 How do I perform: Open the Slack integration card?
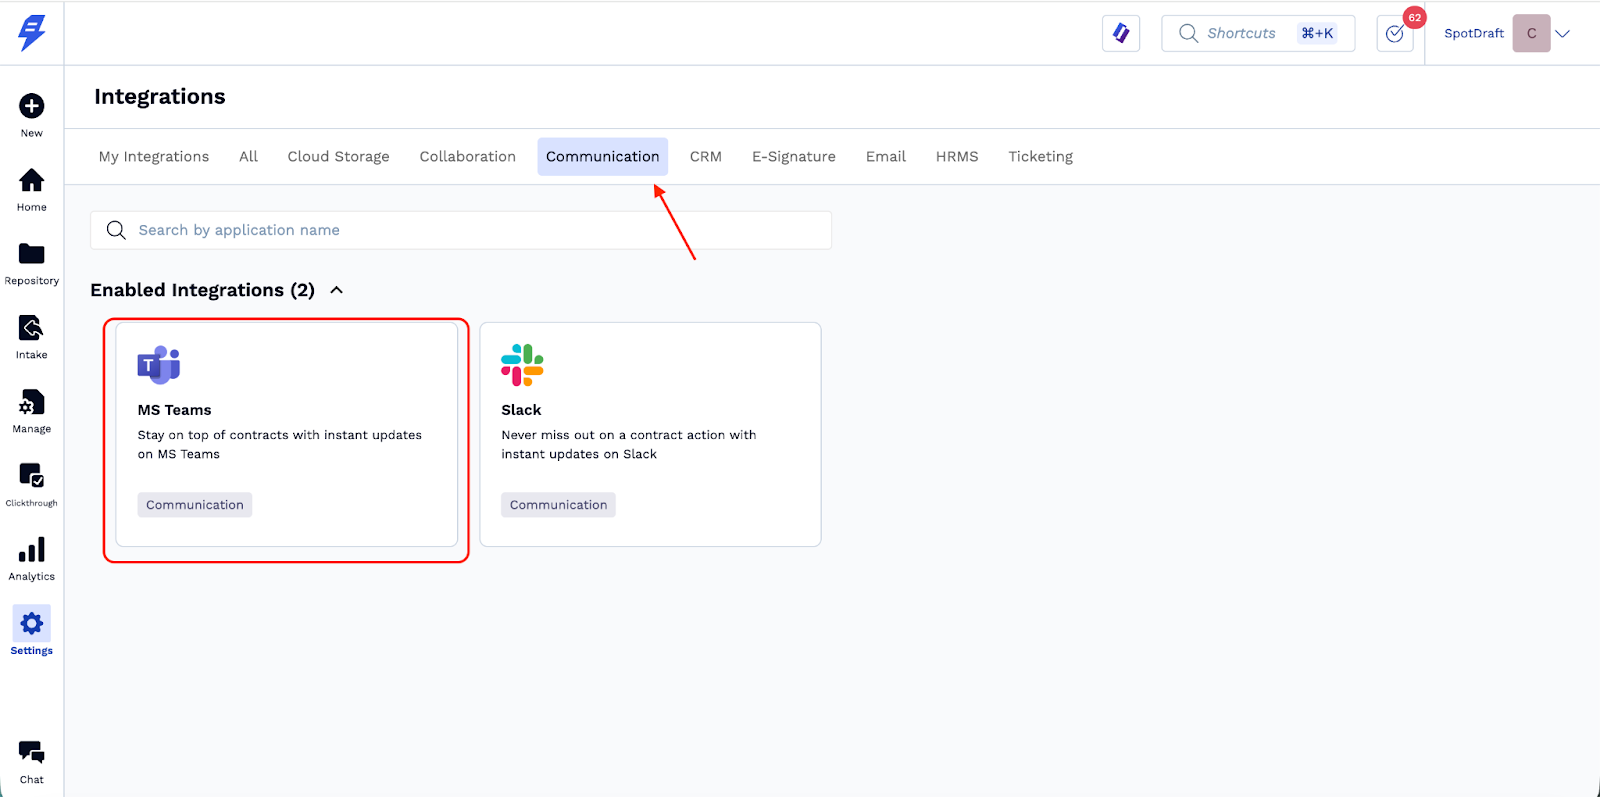pyautogui.click(x=650, y=434)
